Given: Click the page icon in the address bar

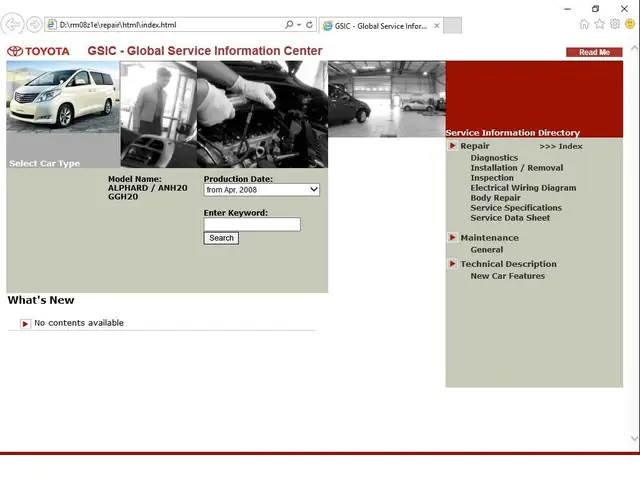Looking at the screenshot, I should [x=52, y=24].
